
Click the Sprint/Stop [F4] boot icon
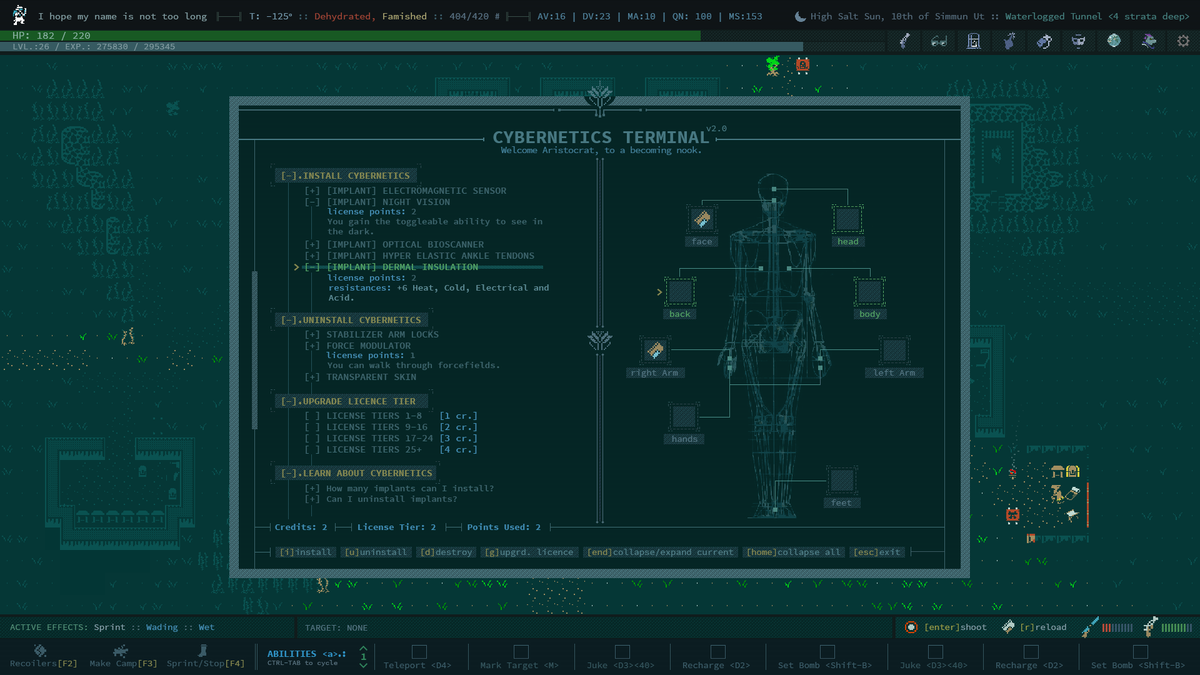coord(205,651)
